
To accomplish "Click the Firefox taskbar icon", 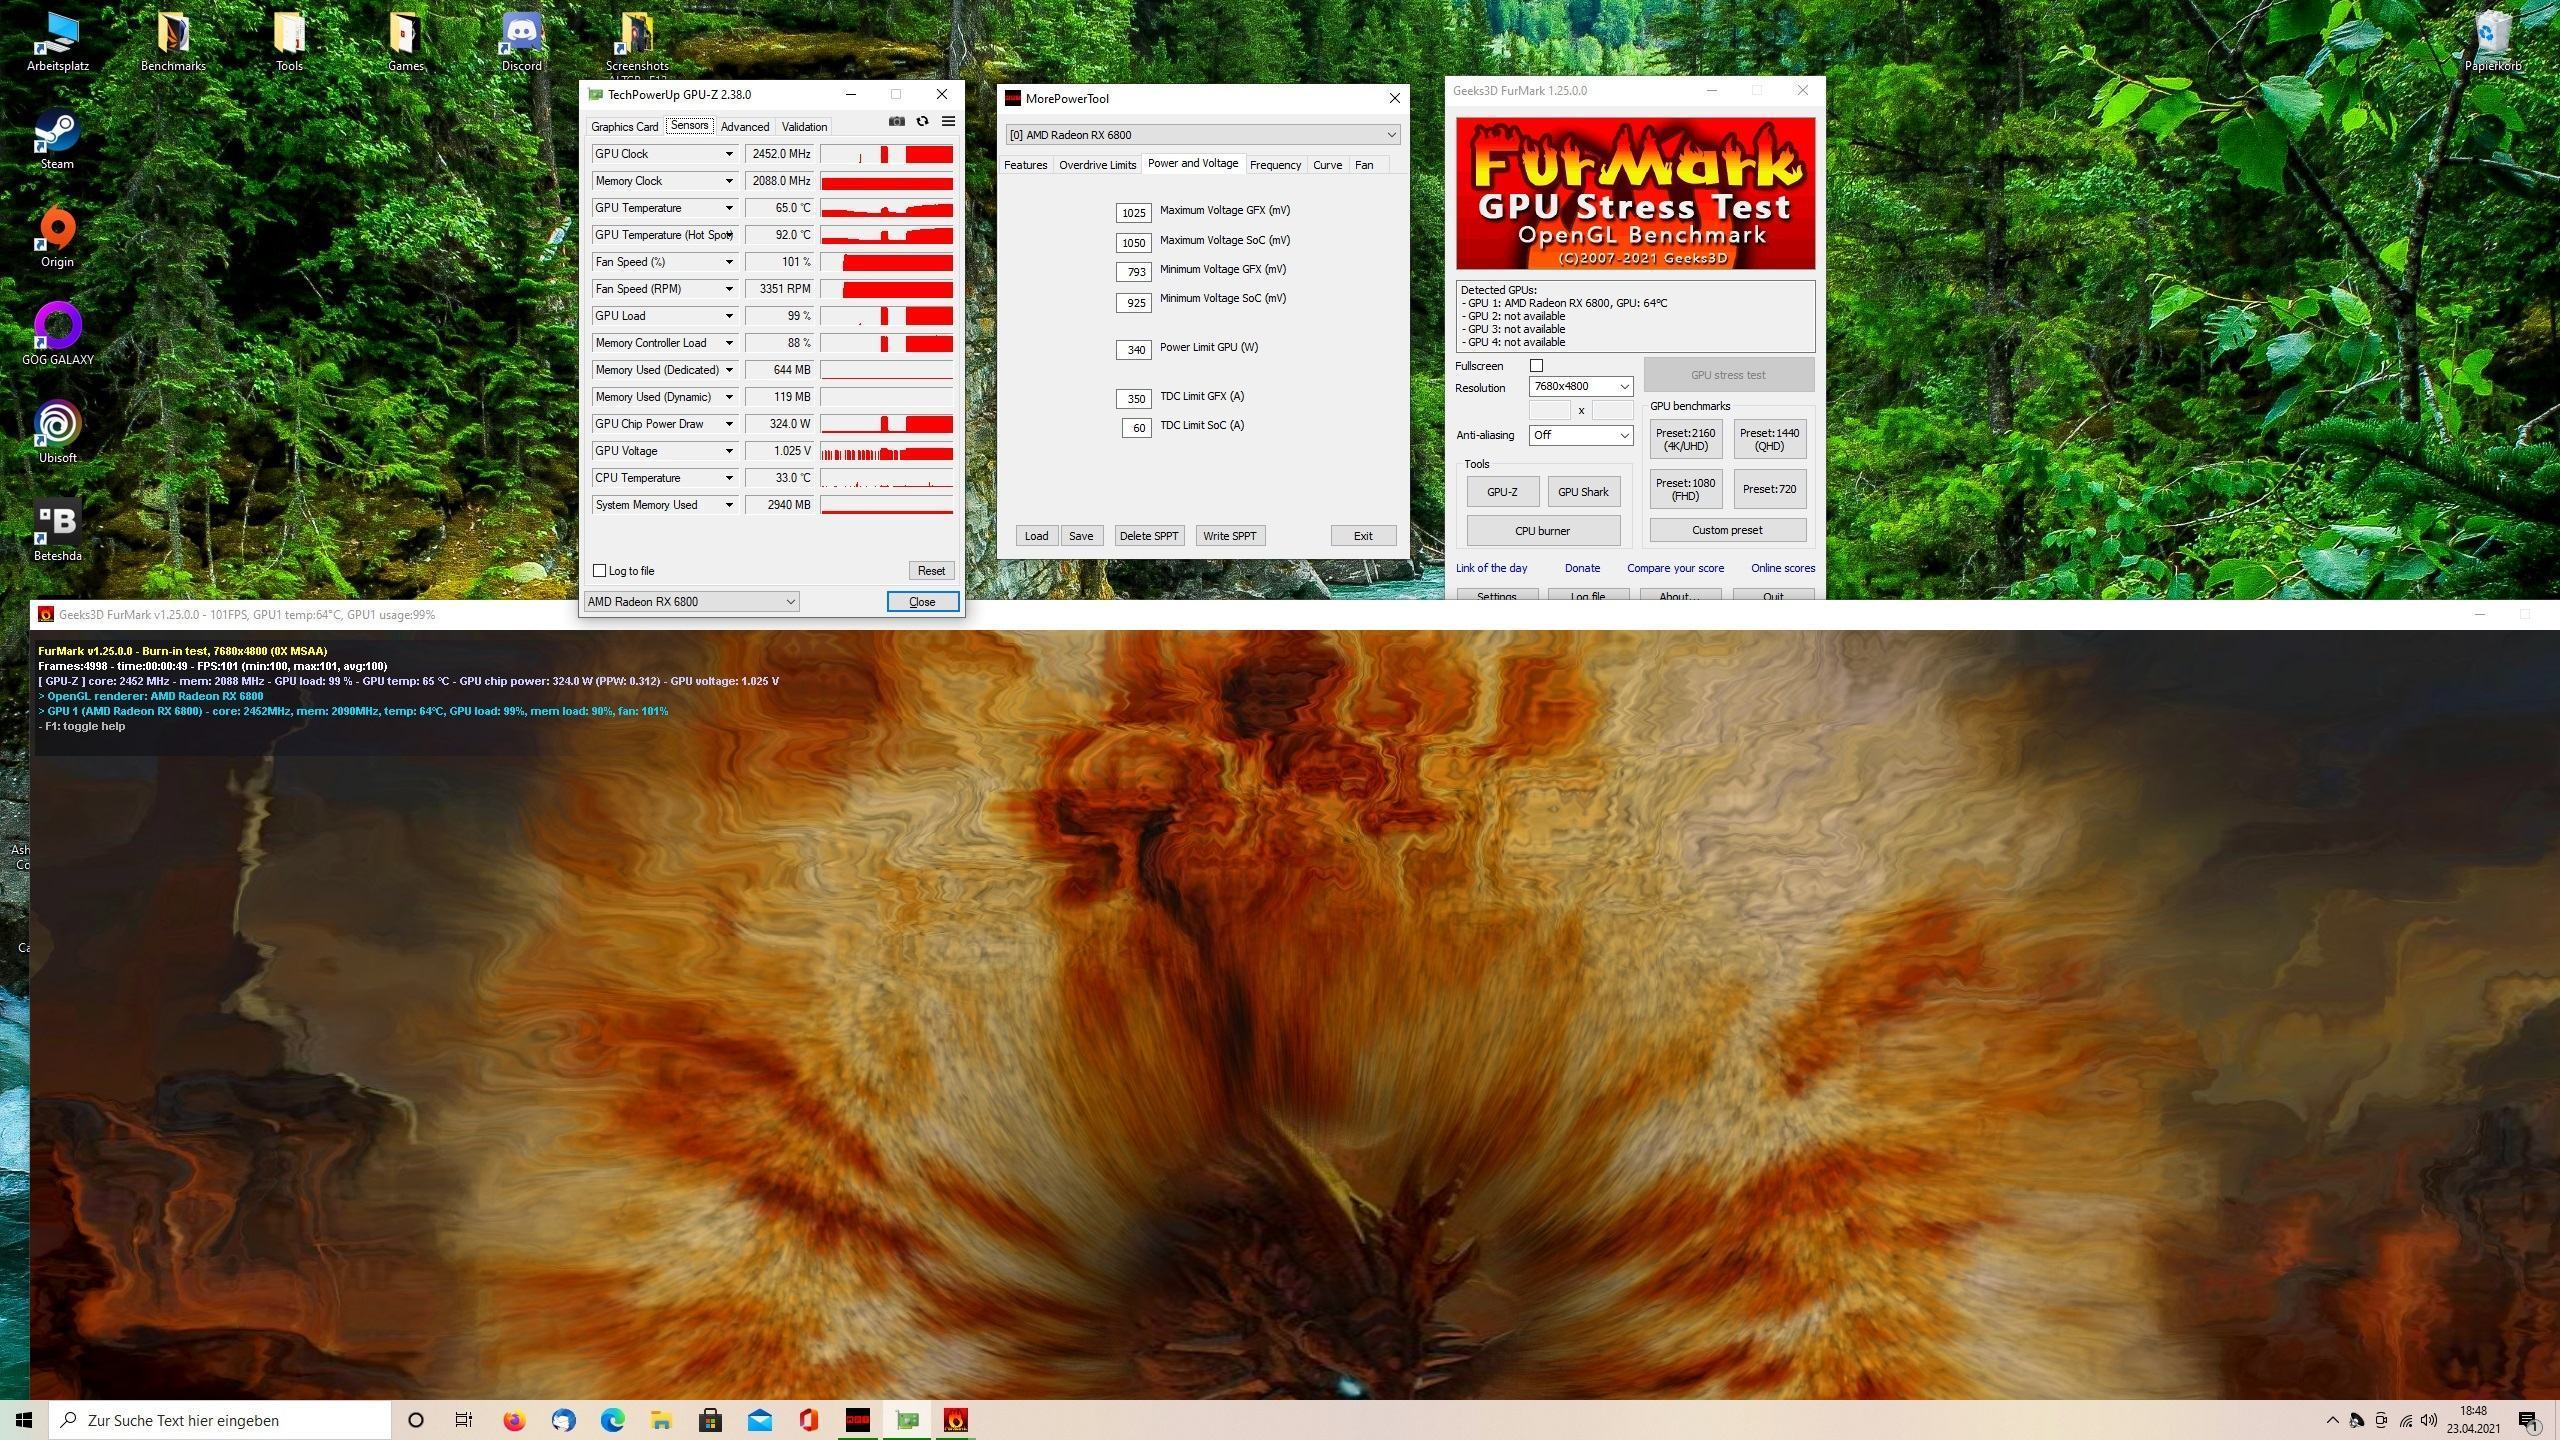I will click(514, 1420).
